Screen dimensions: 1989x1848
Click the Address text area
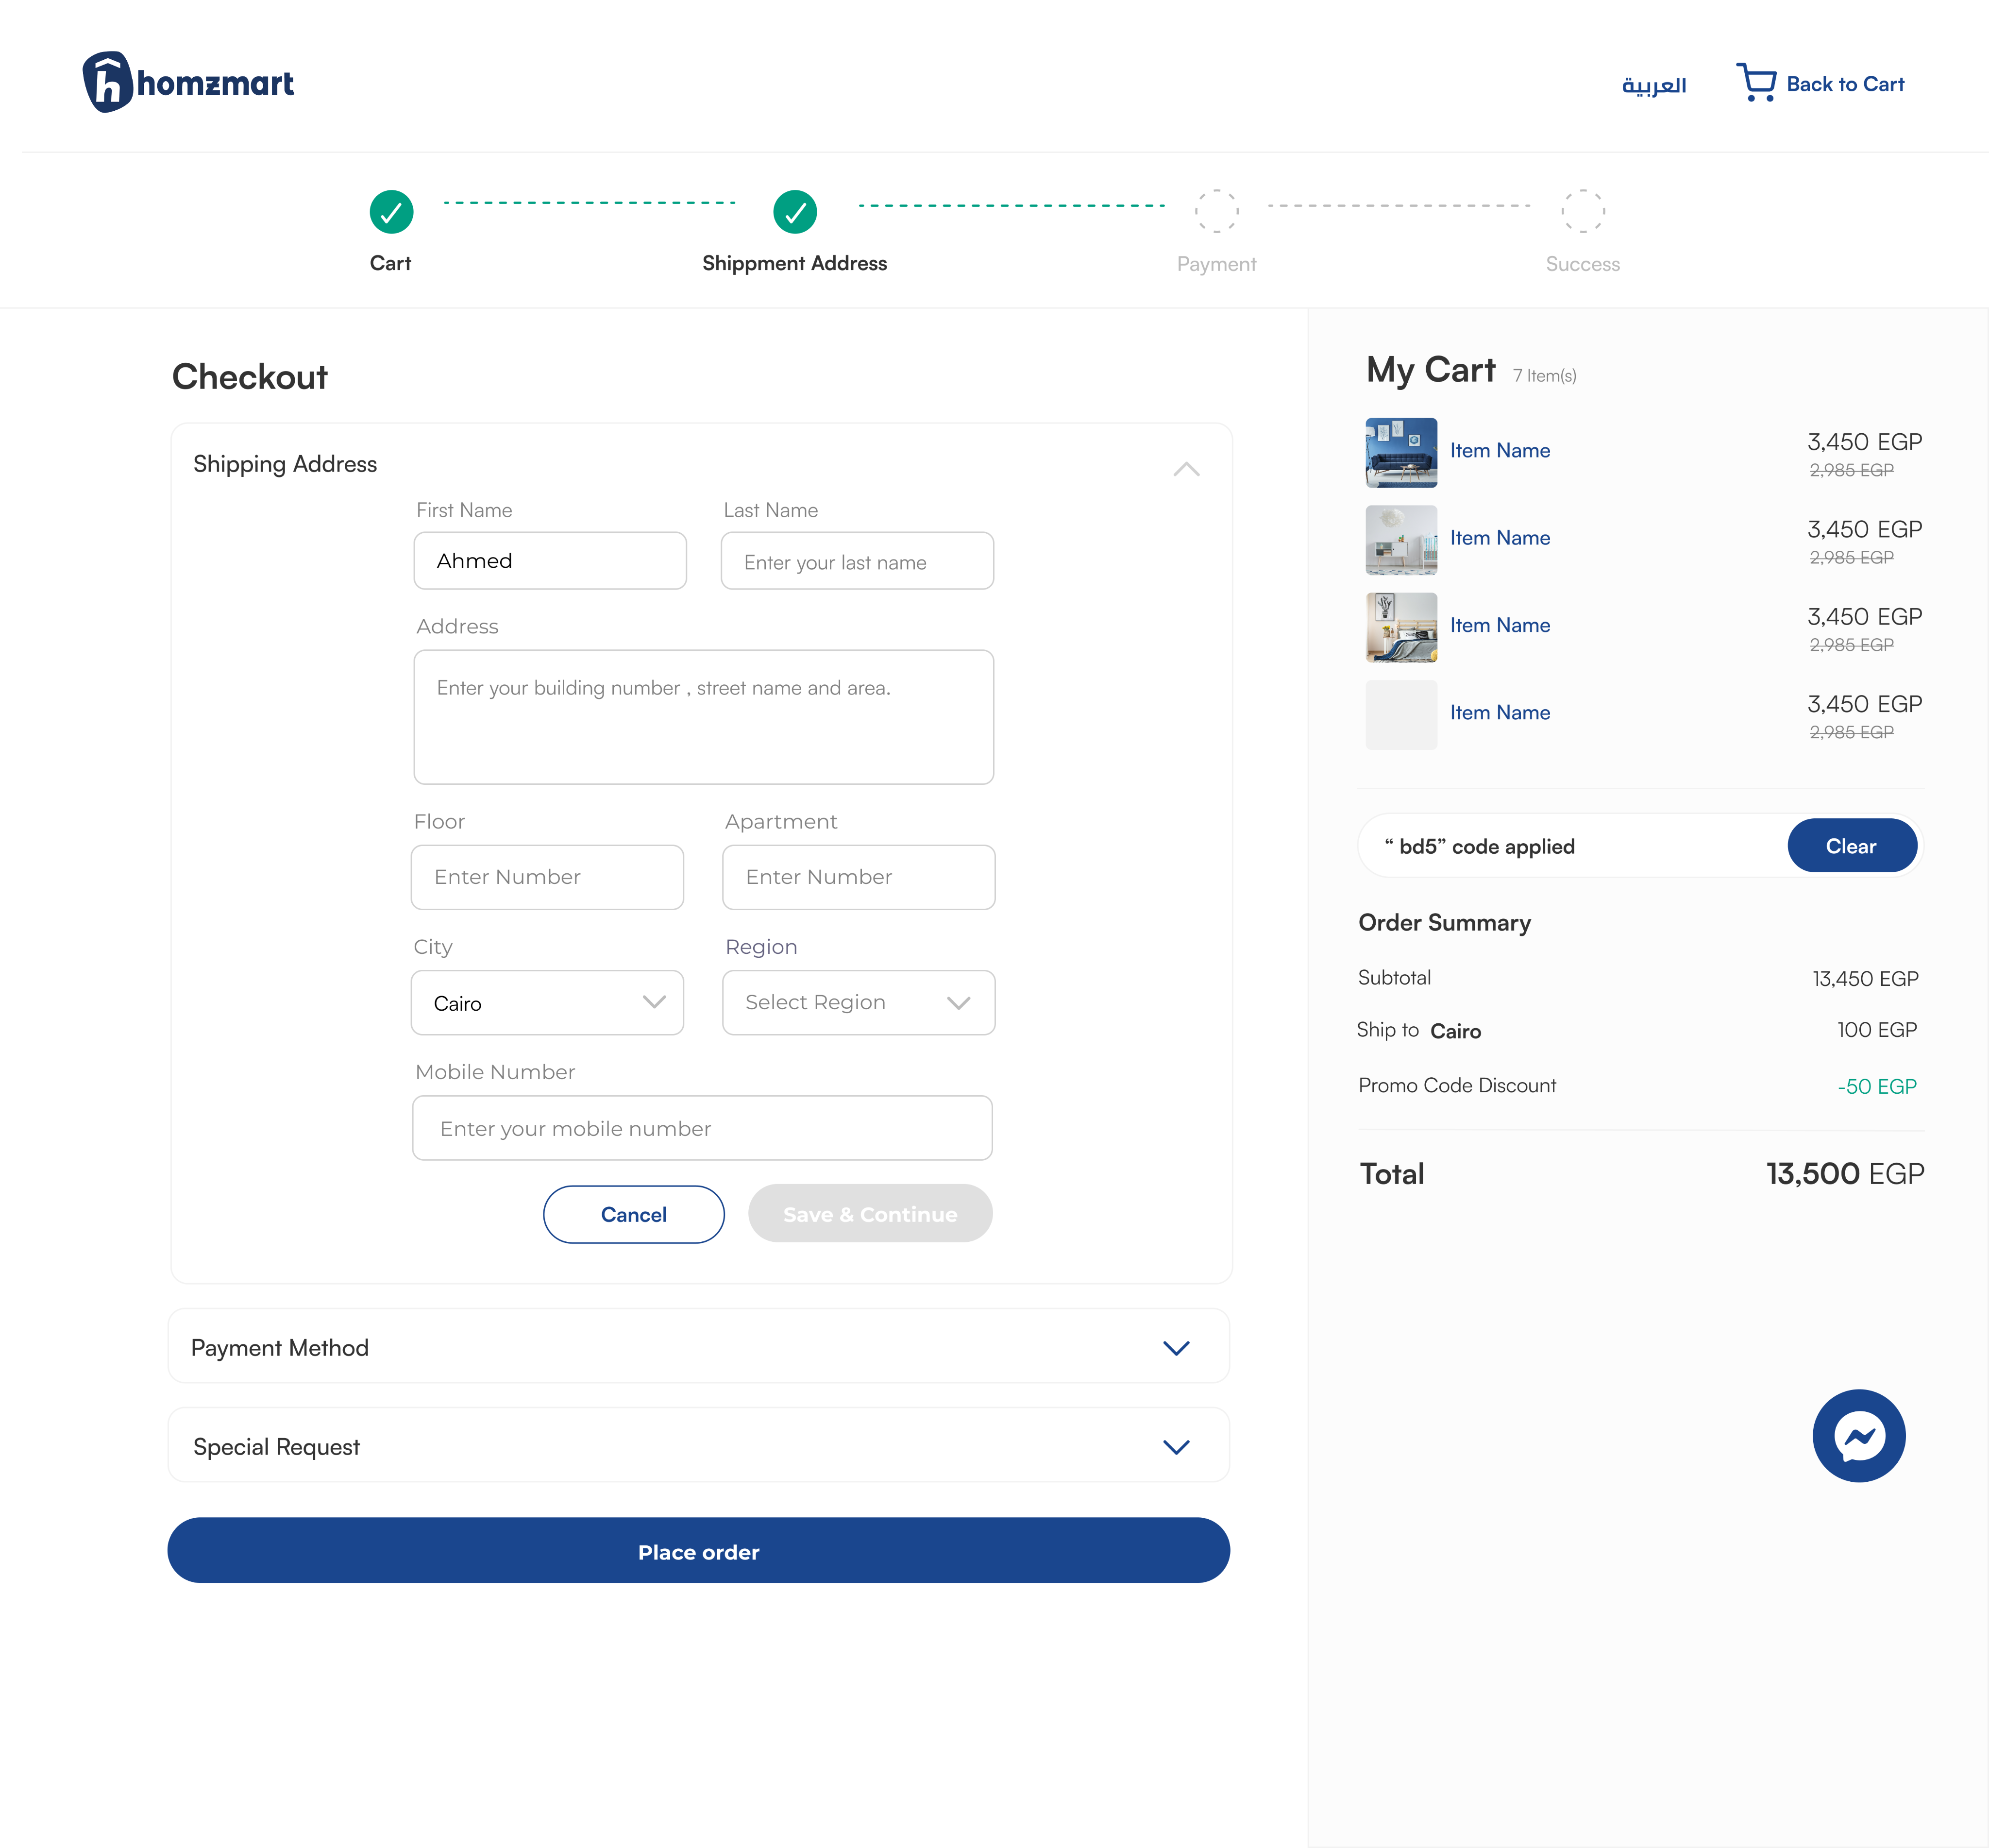click(703, 717)
